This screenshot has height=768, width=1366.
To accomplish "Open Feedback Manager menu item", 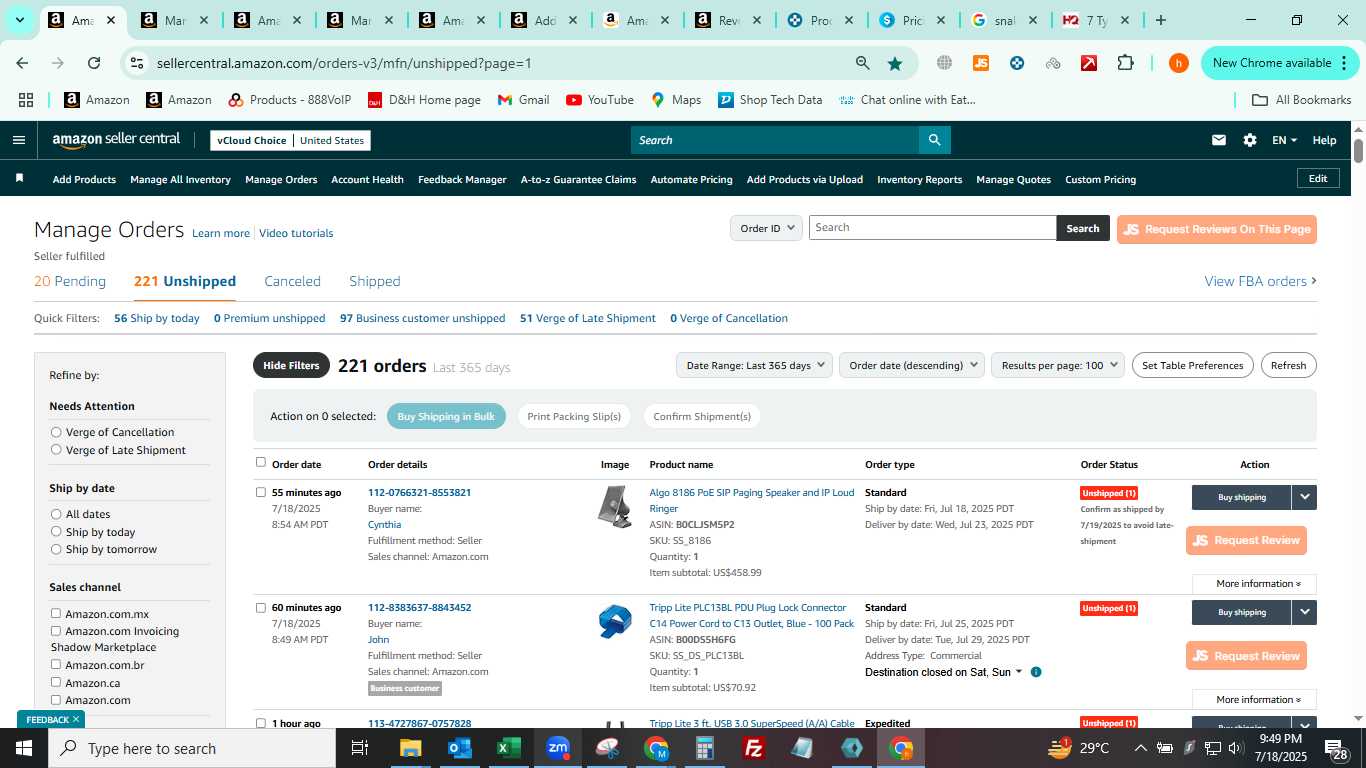I will tap(462, 179).
